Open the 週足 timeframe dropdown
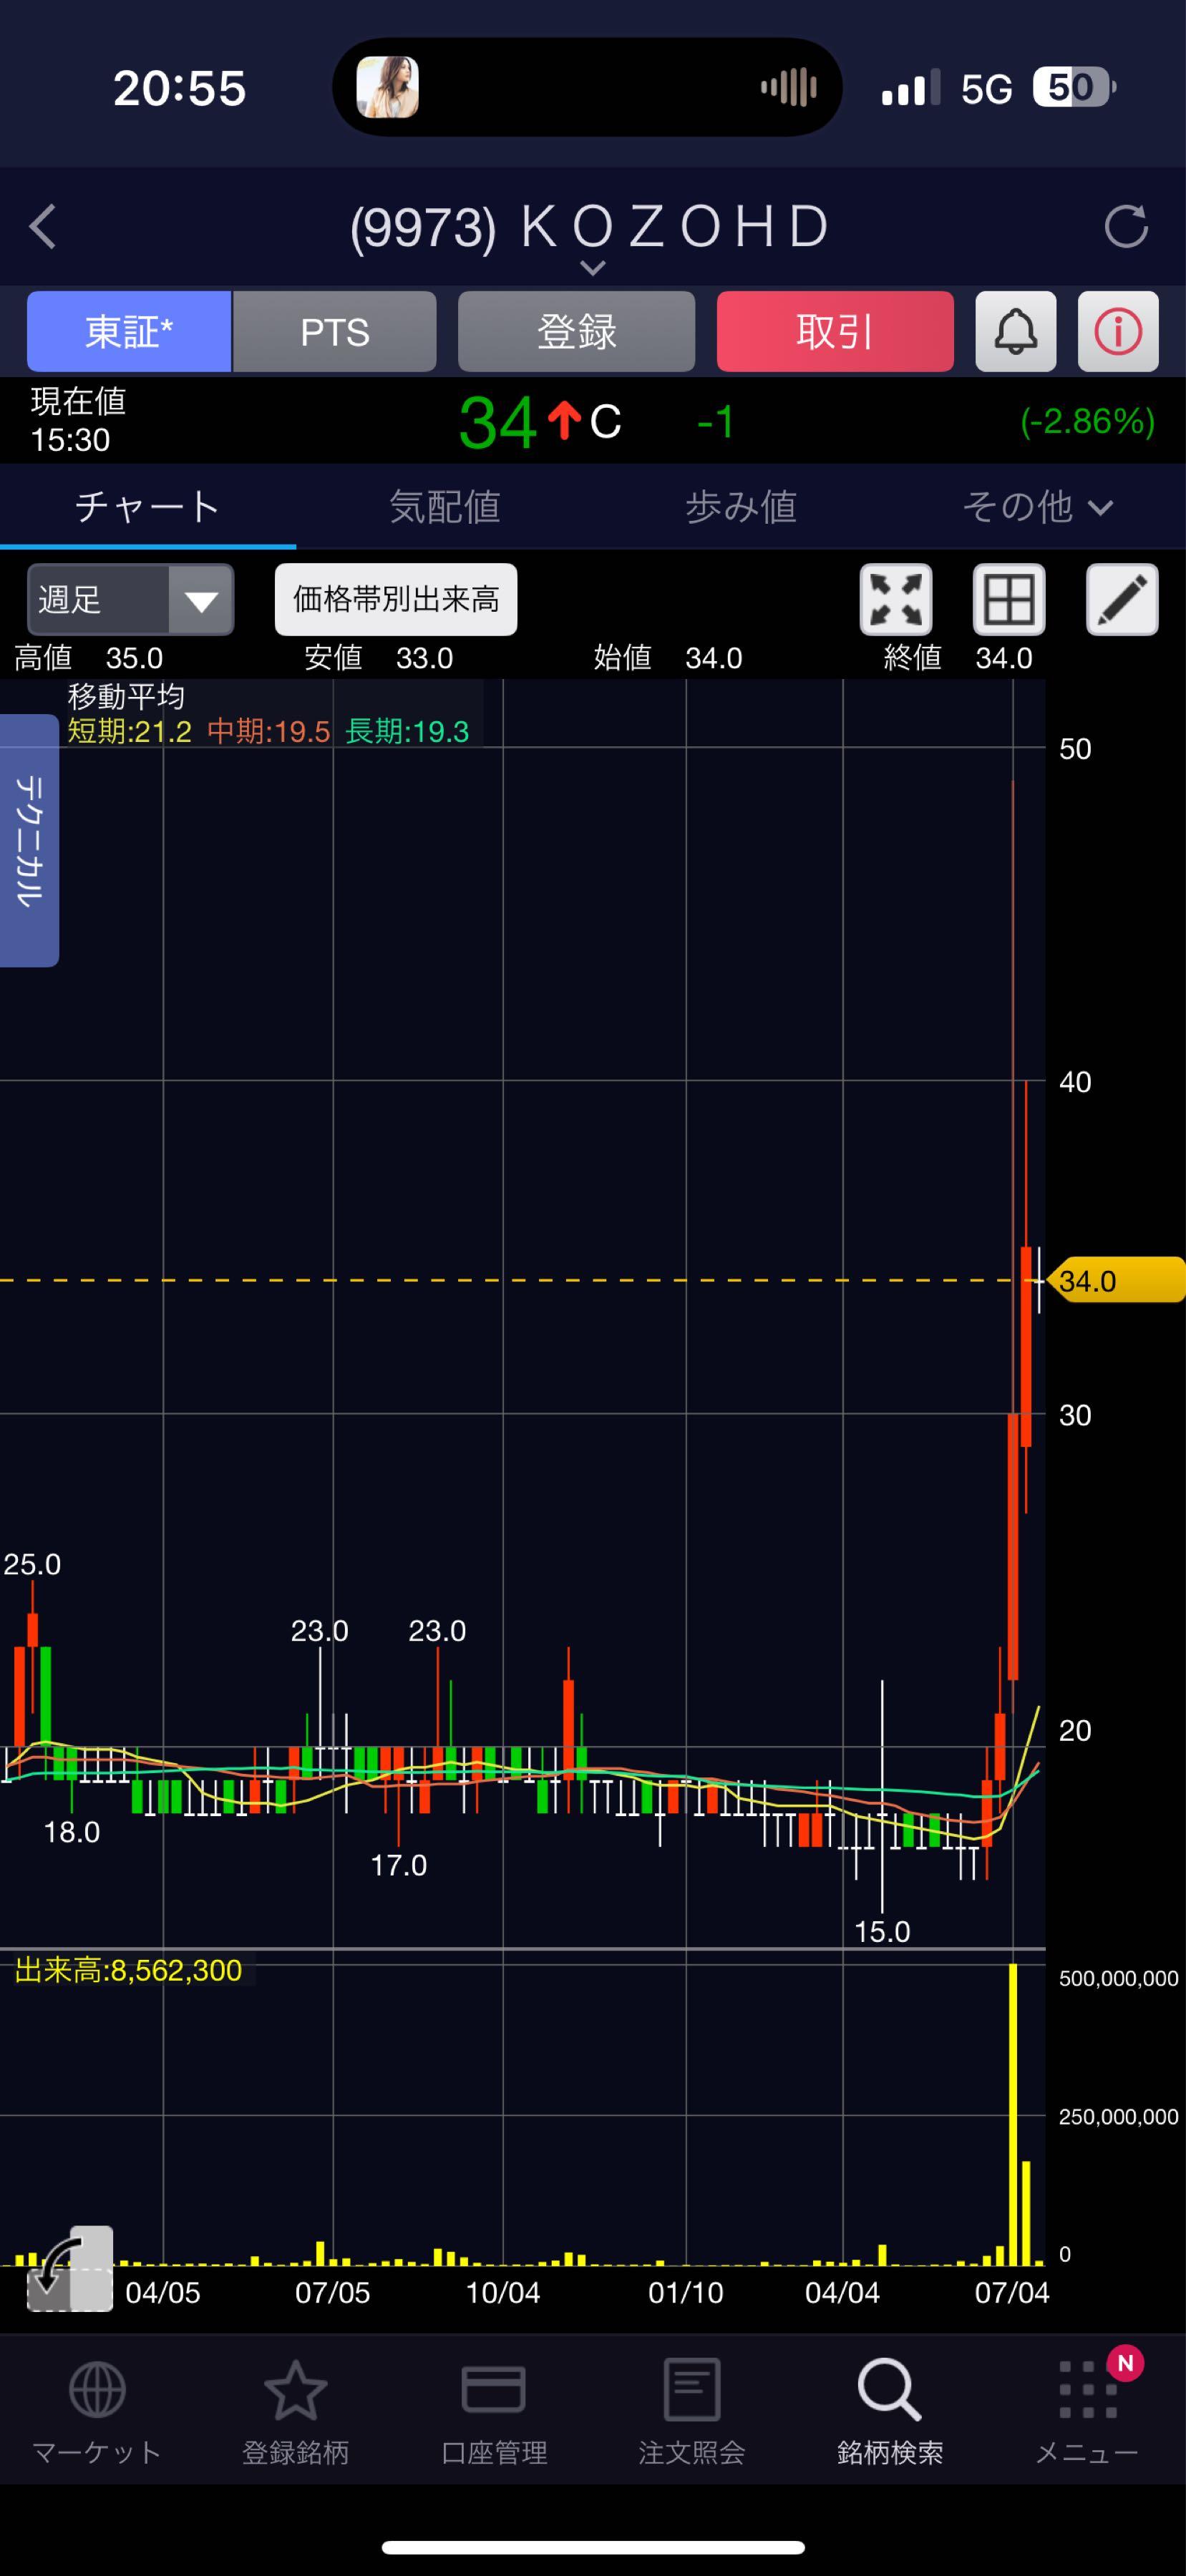 tap(130, 600)
